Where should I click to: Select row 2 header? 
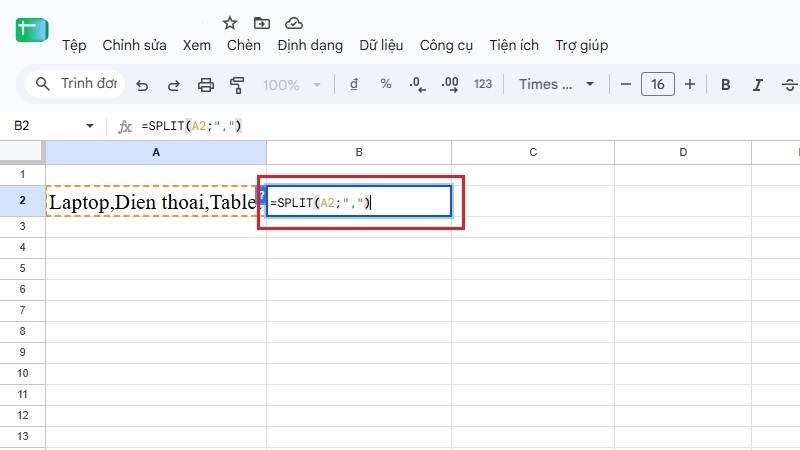point(22,201)
